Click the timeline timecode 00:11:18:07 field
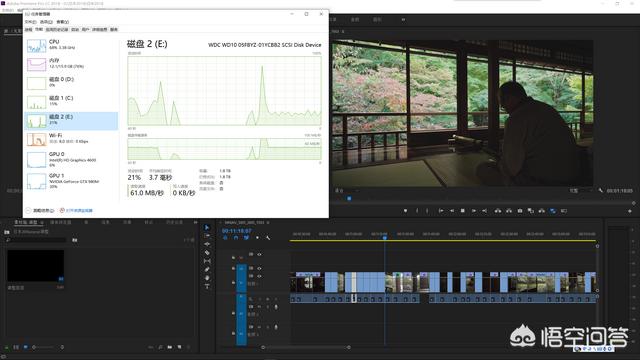The width and height of the screenshot is (640, 360). (237, 231)
